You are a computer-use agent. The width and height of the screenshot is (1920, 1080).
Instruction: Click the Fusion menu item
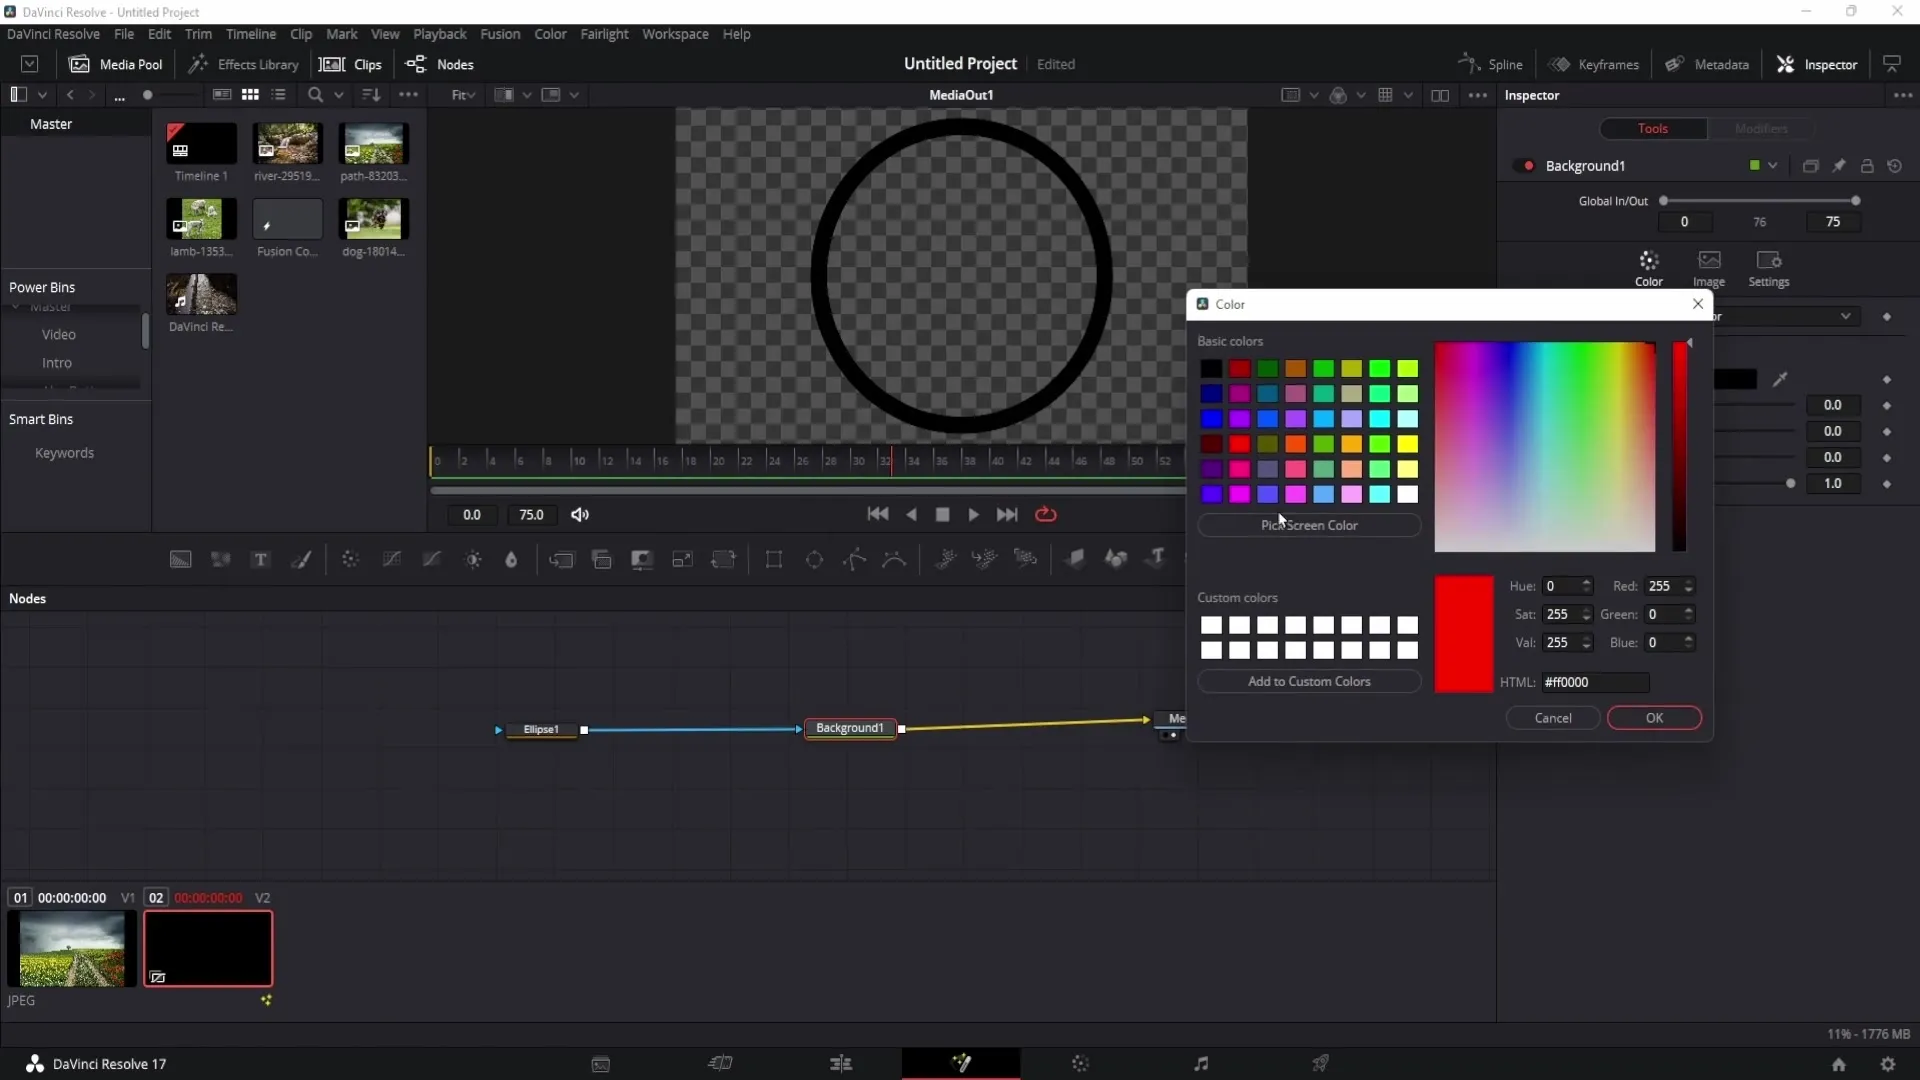[498, 33]
